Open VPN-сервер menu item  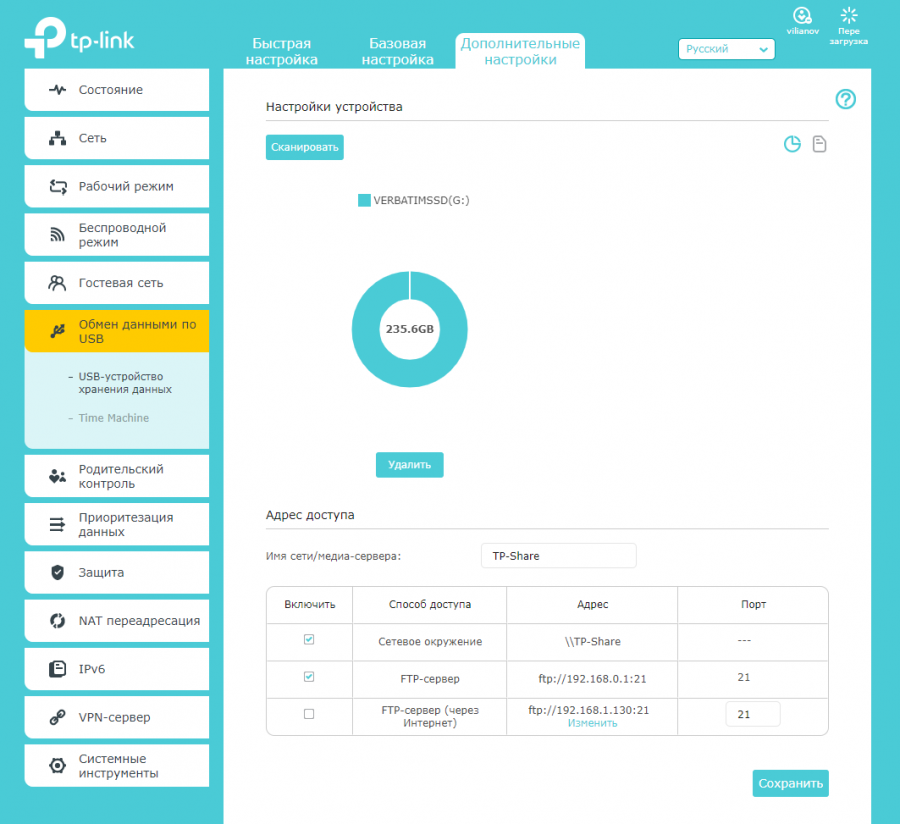click(117, 717)
